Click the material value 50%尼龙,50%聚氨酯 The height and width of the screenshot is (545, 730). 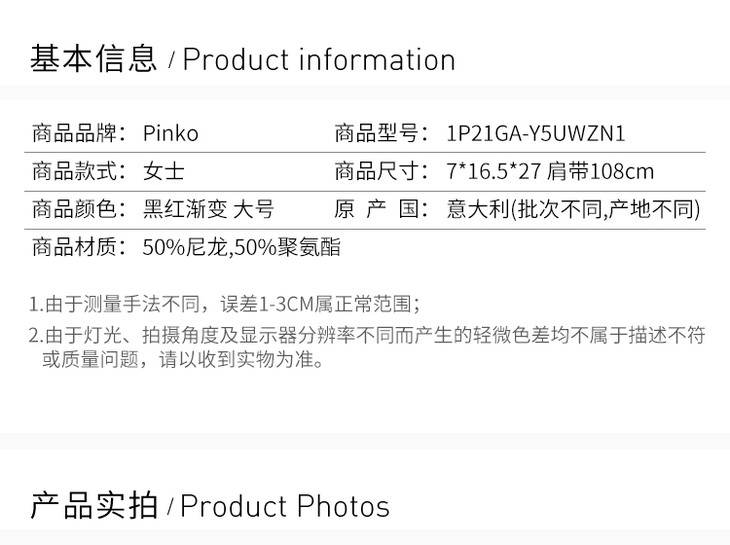(x=241, y=247)
